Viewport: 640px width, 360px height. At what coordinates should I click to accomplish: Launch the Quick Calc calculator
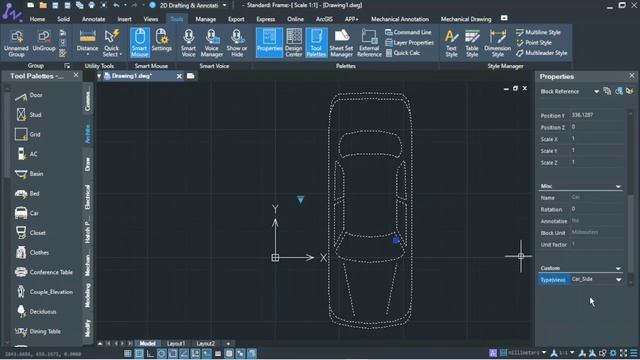tap(402, 53)
